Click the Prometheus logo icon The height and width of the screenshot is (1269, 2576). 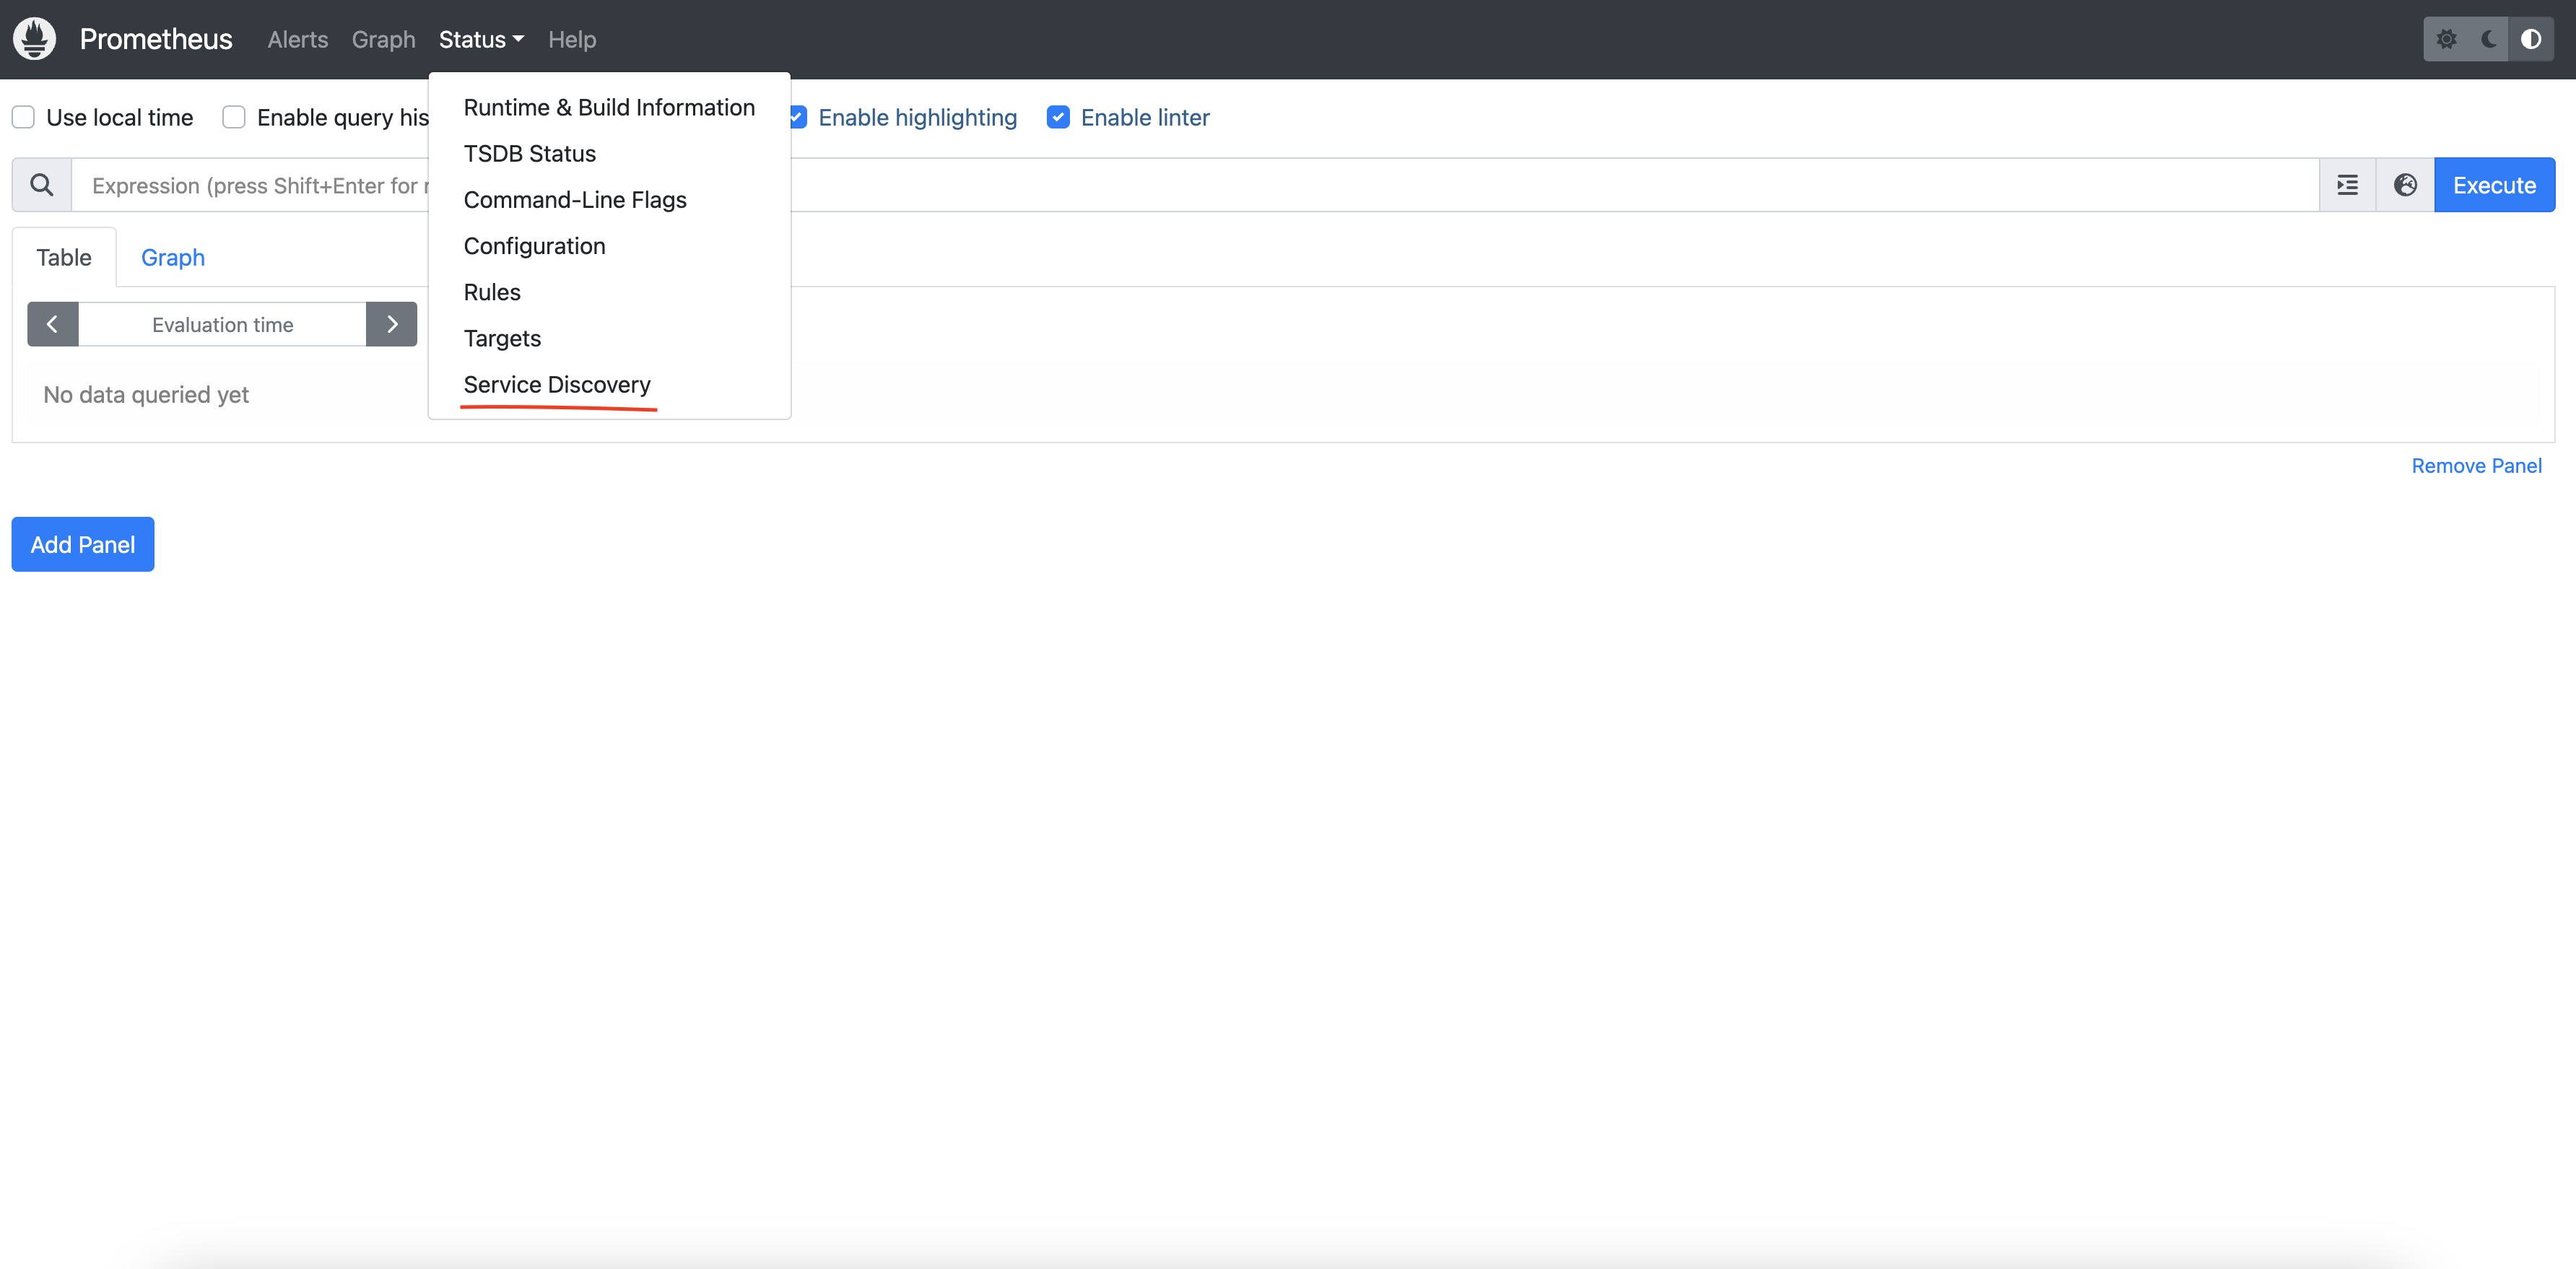point(33,38)
